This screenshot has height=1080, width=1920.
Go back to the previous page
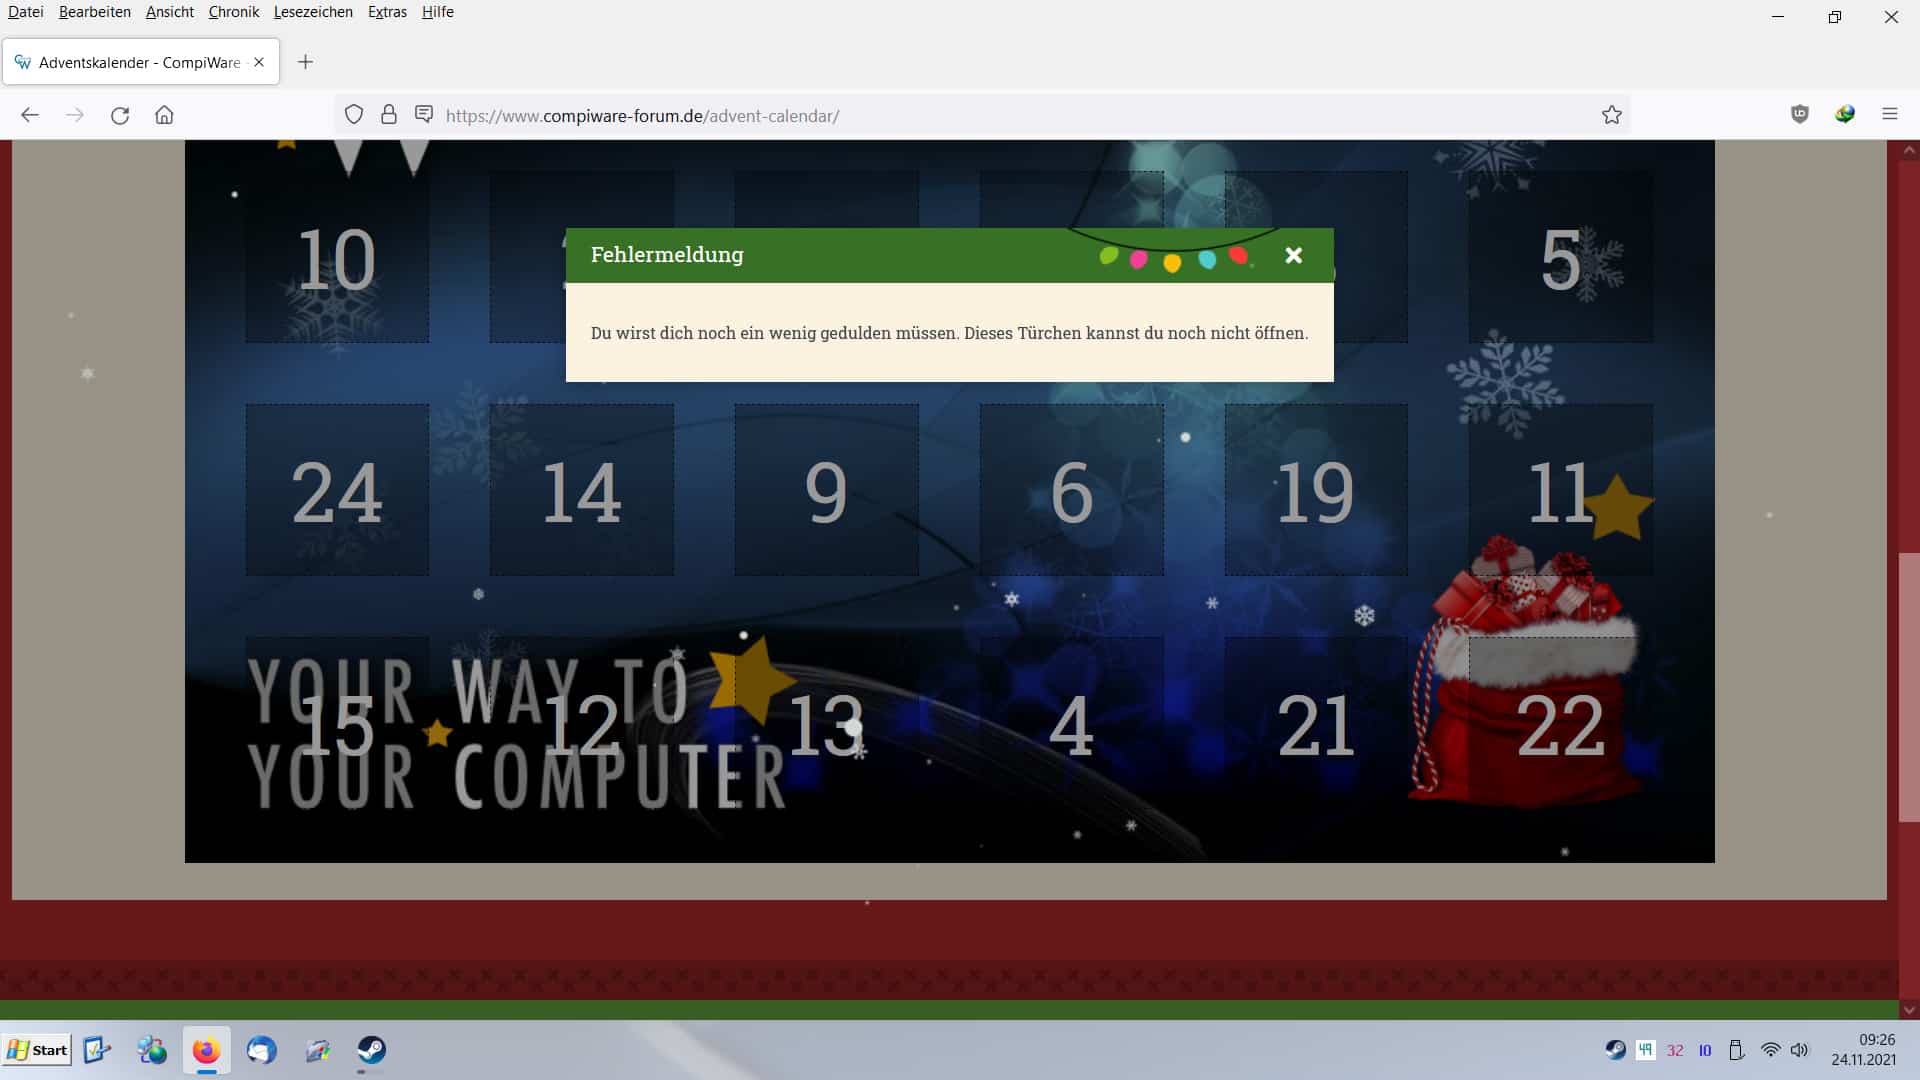tap(30, 115)
